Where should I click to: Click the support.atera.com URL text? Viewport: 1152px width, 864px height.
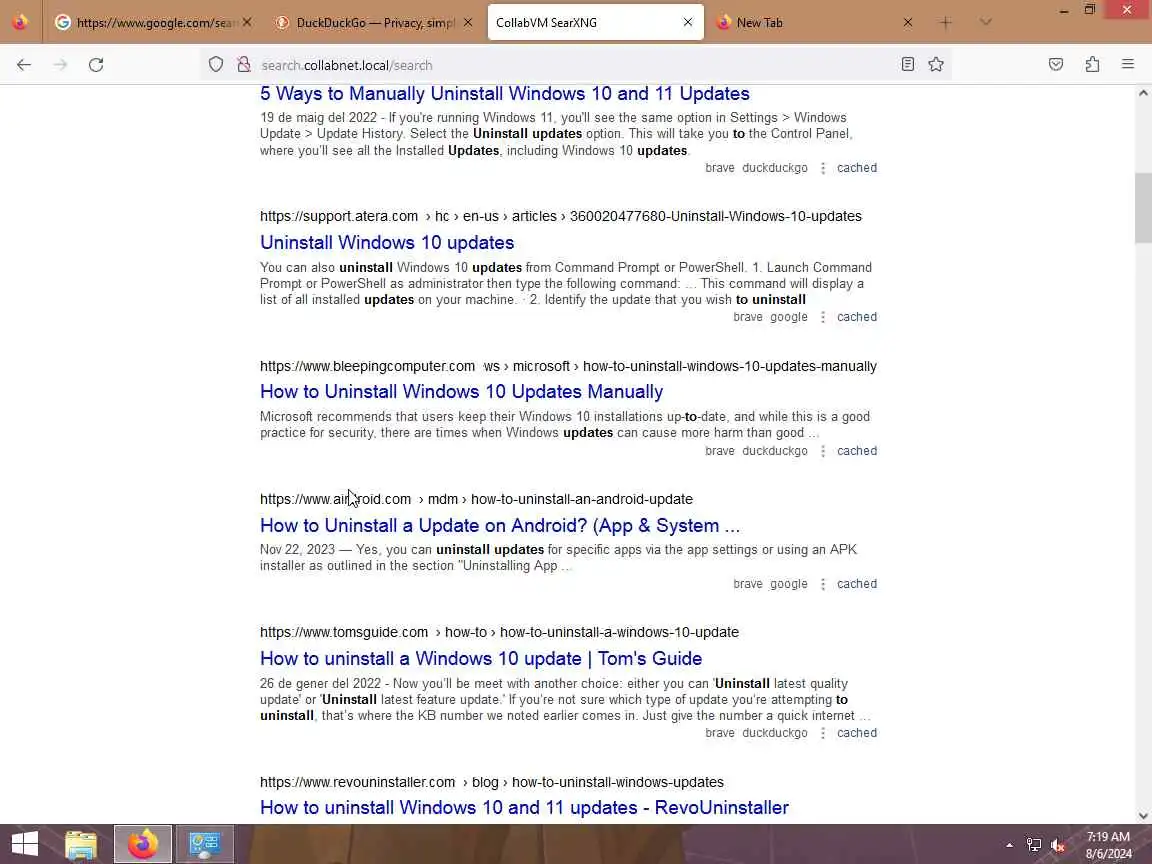point(561,217)
